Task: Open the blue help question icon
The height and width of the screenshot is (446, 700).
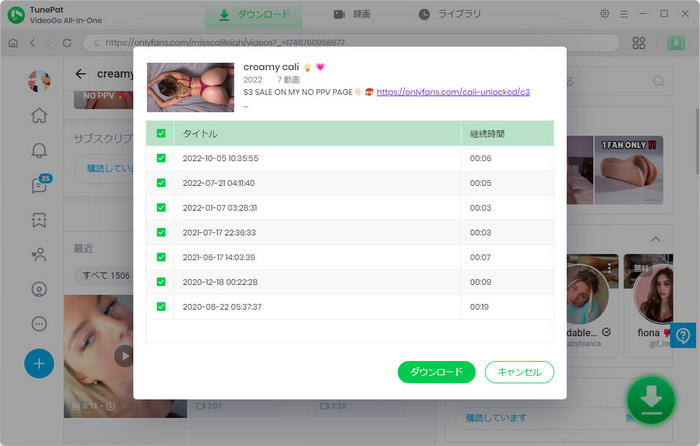Action: point(683,335)
